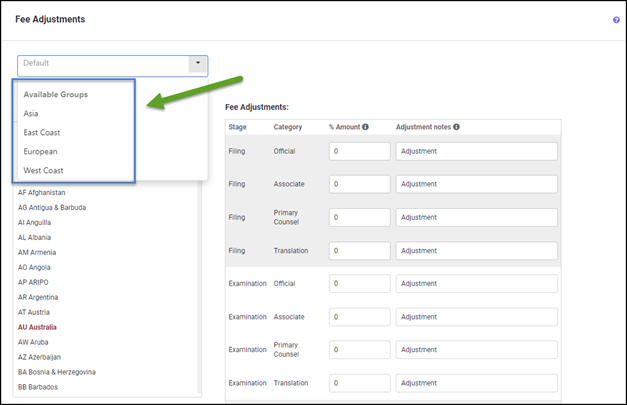Choose European from the group list
This screenshot has height=405, width=627.
41,152
